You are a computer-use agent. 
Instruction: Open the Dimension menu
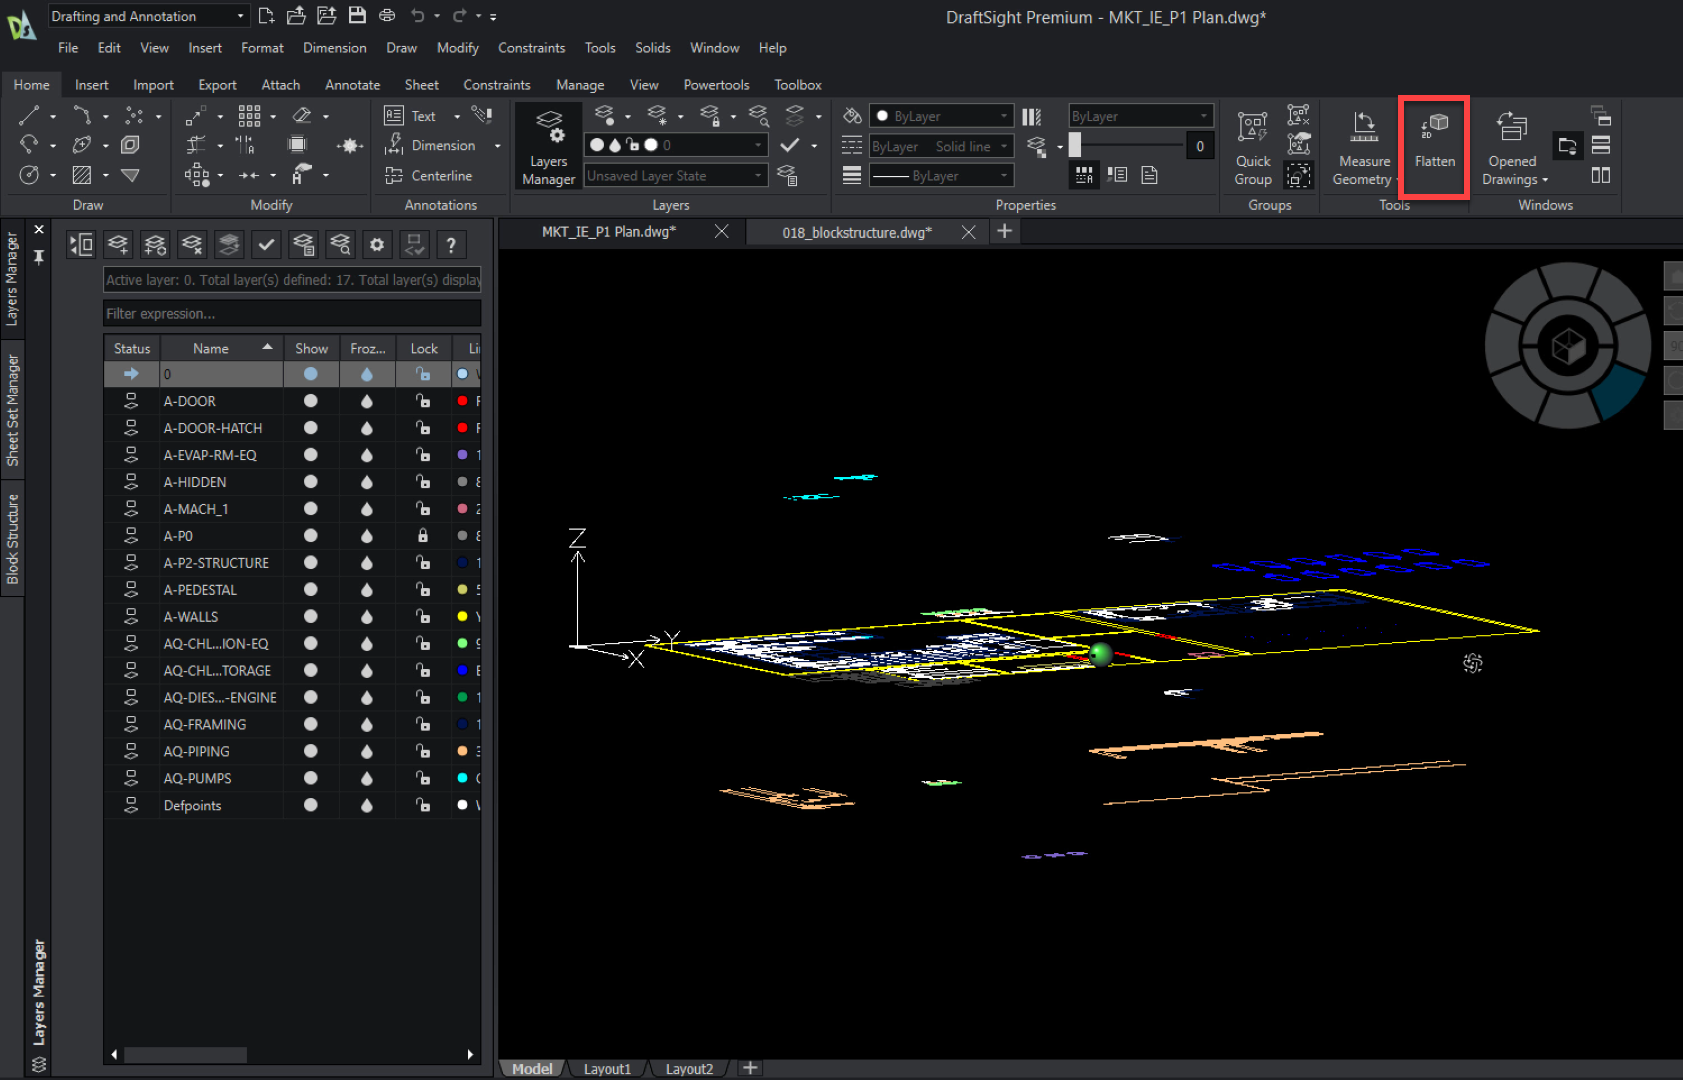click(335, 48)
